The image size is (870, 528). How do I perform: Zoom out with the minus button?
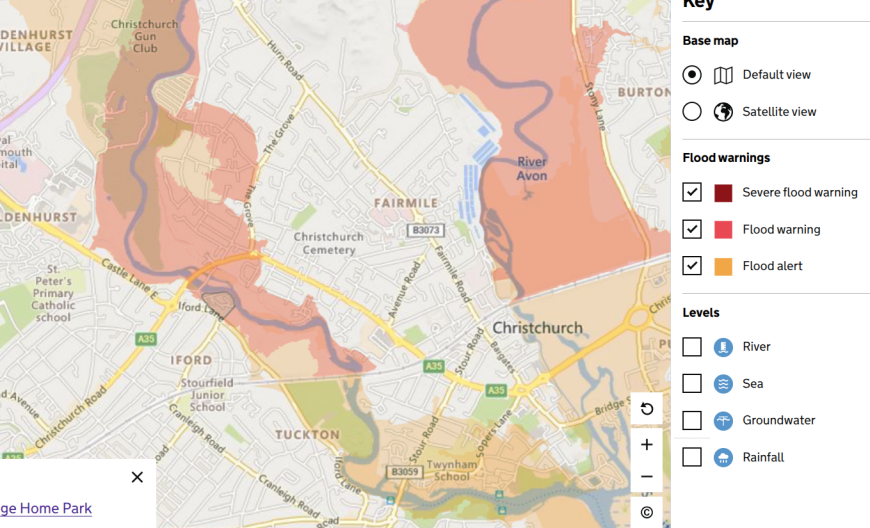(x=646, y=476)
